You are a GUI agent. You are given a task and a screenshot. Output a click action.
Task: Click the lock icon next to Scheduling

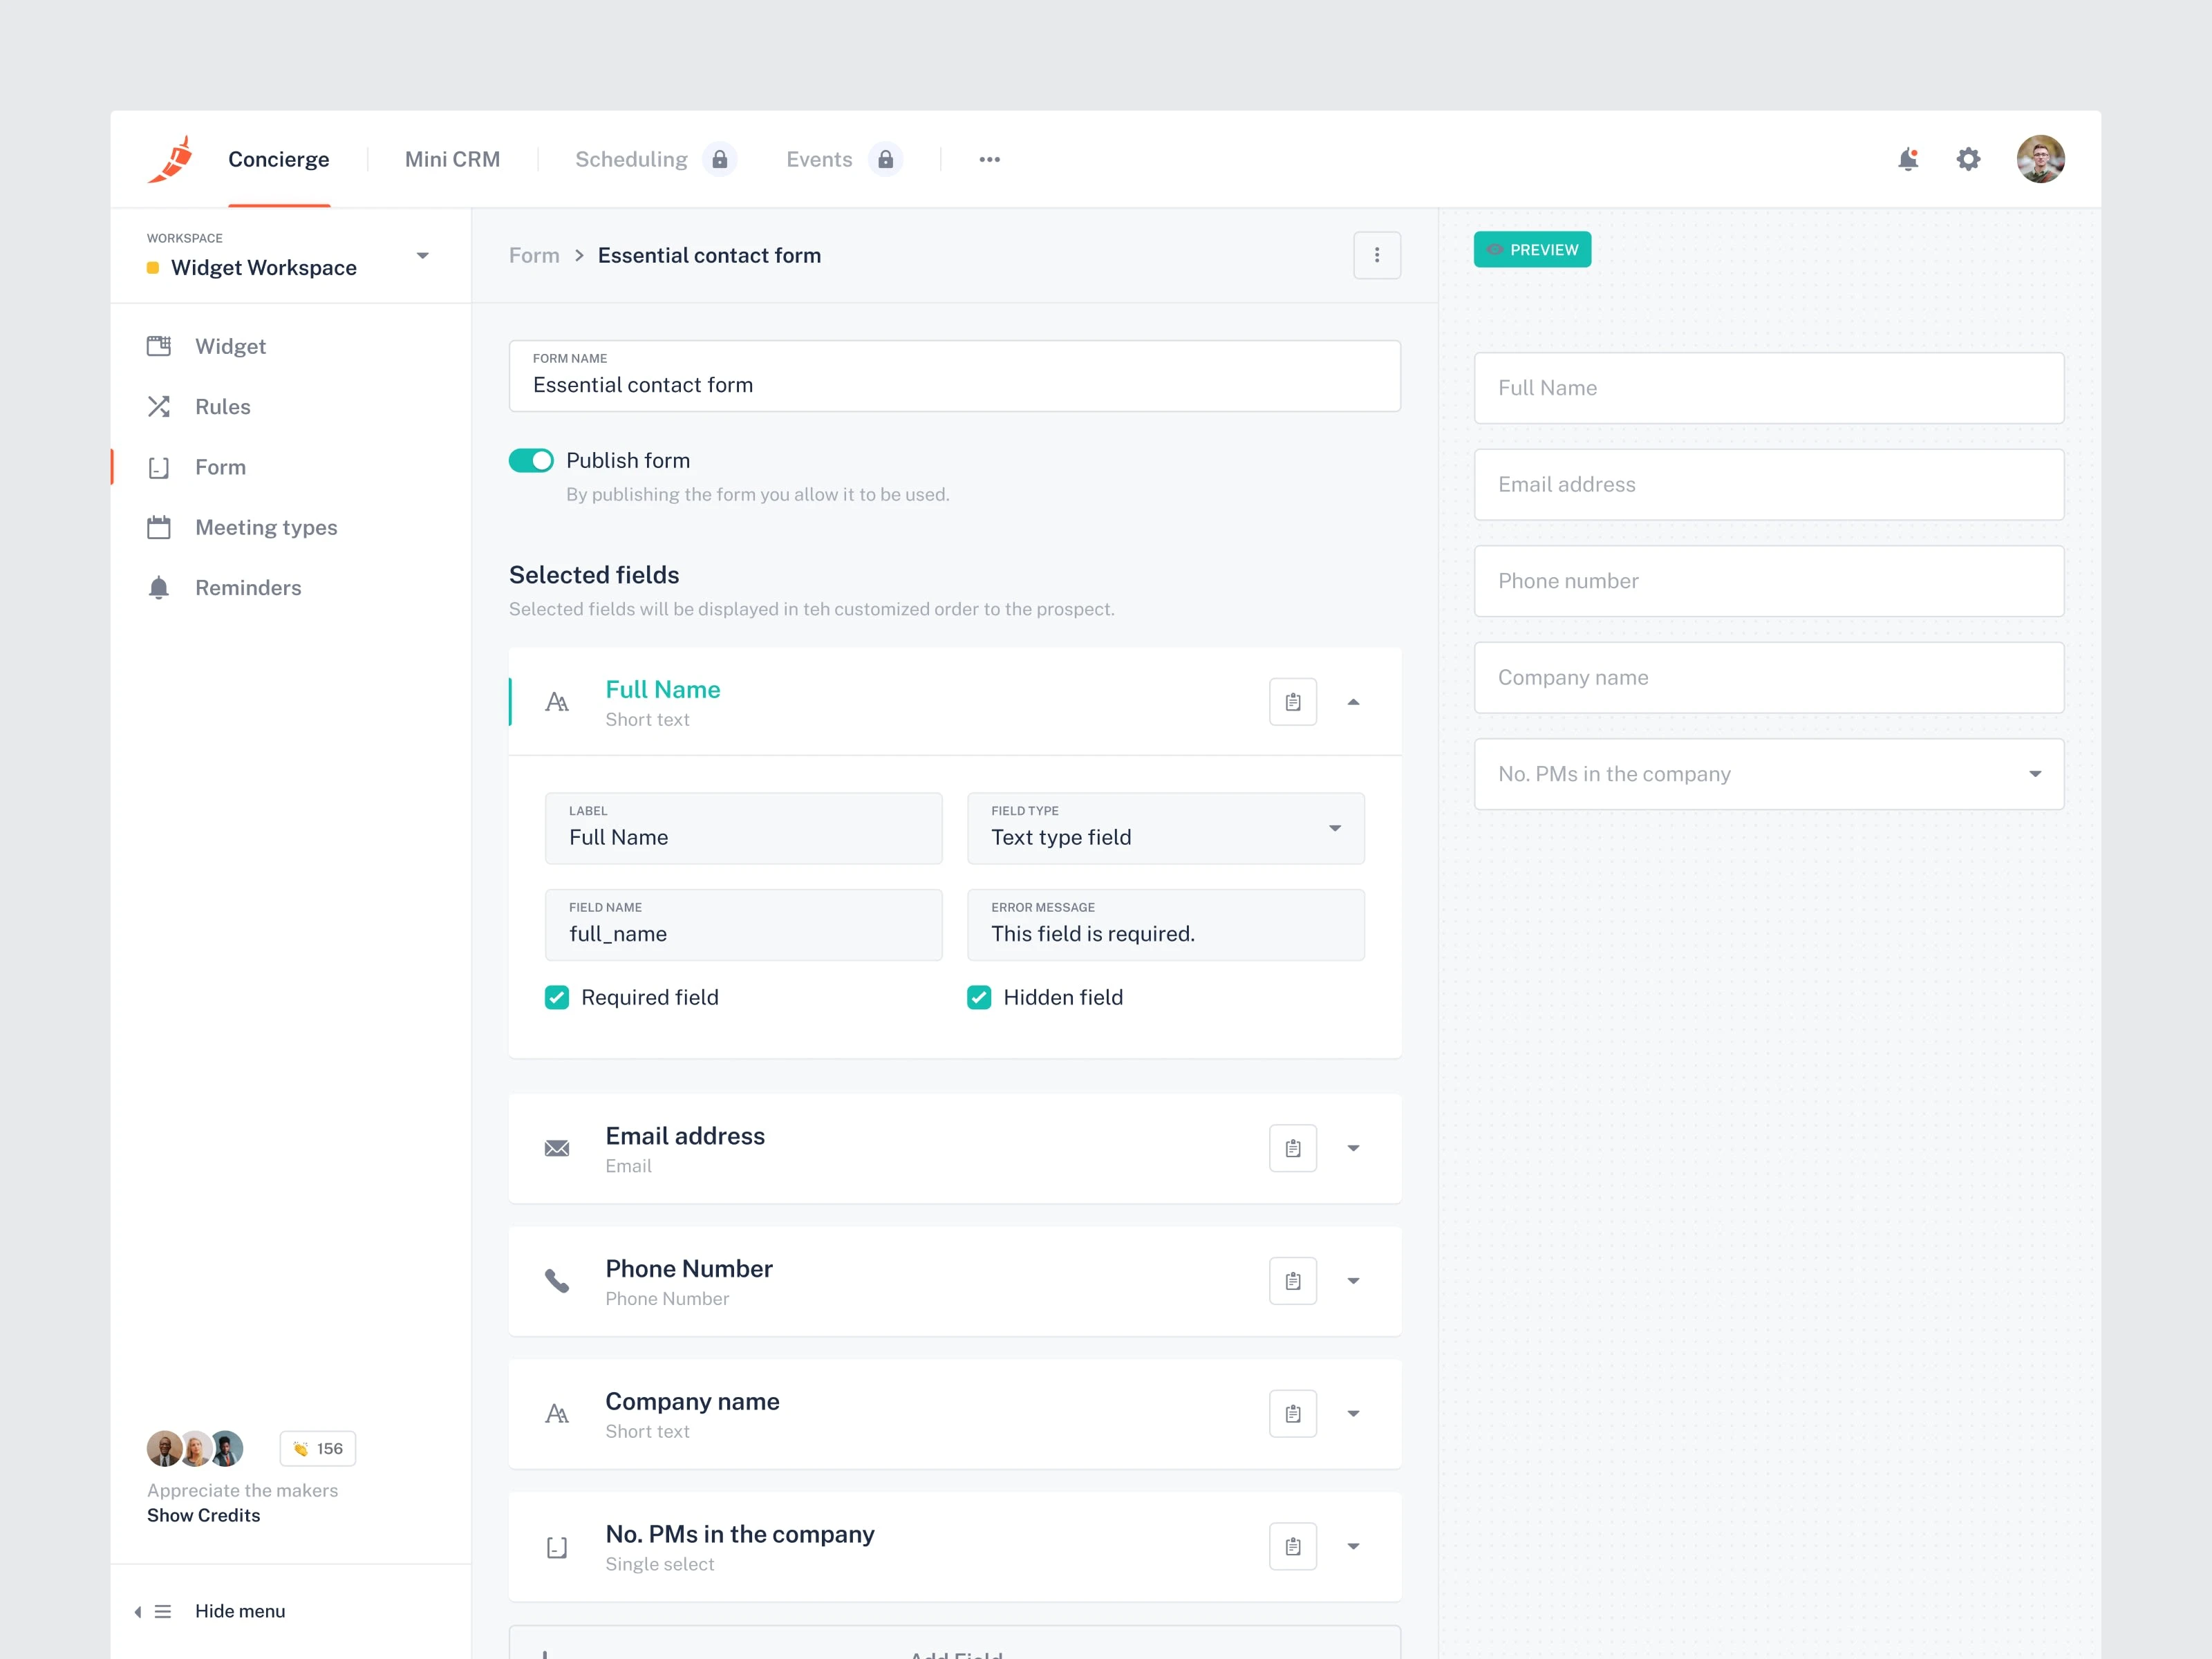[x=719, y=159]
